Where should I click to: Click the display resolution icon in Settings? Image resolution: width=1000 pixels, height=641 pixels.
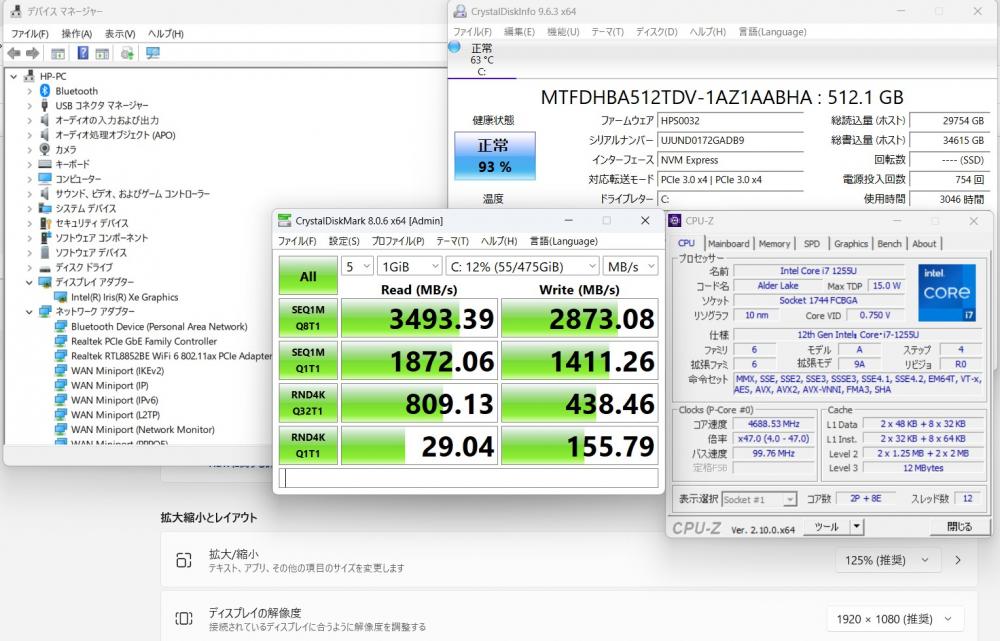(x=184, y=619)
